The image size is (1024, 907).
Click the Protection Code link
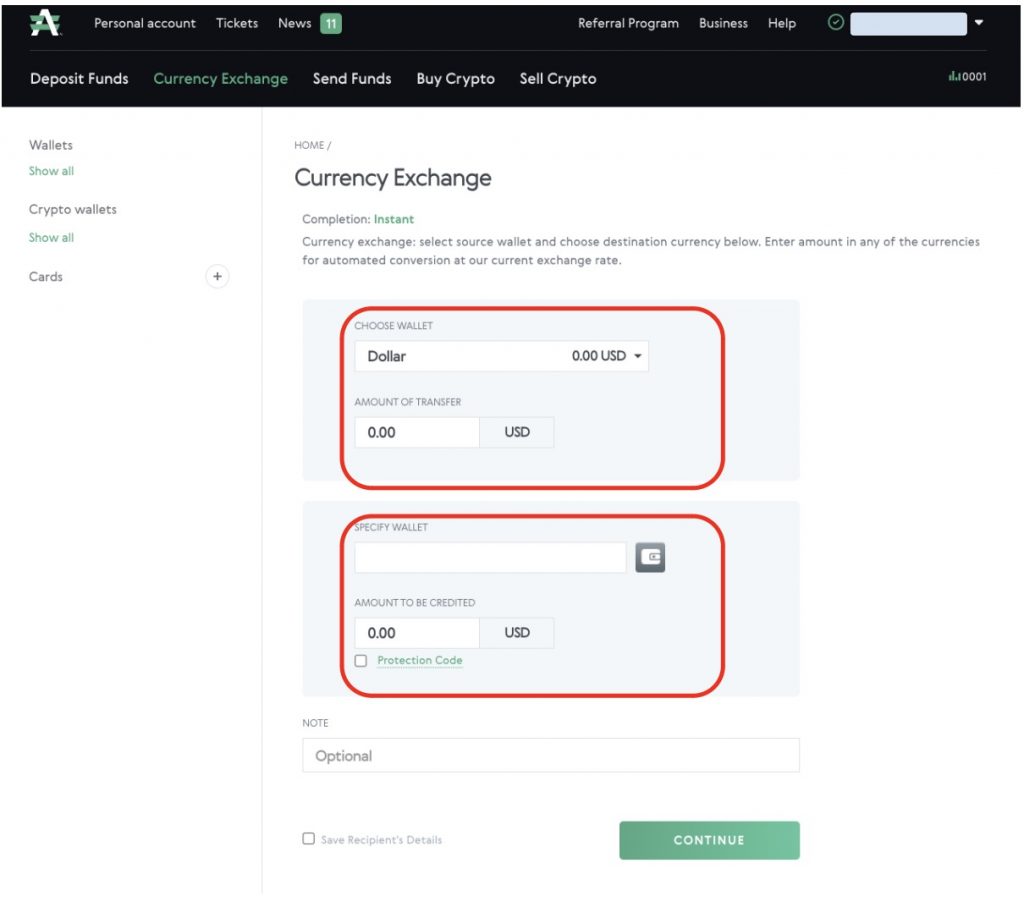coord(419,660)
